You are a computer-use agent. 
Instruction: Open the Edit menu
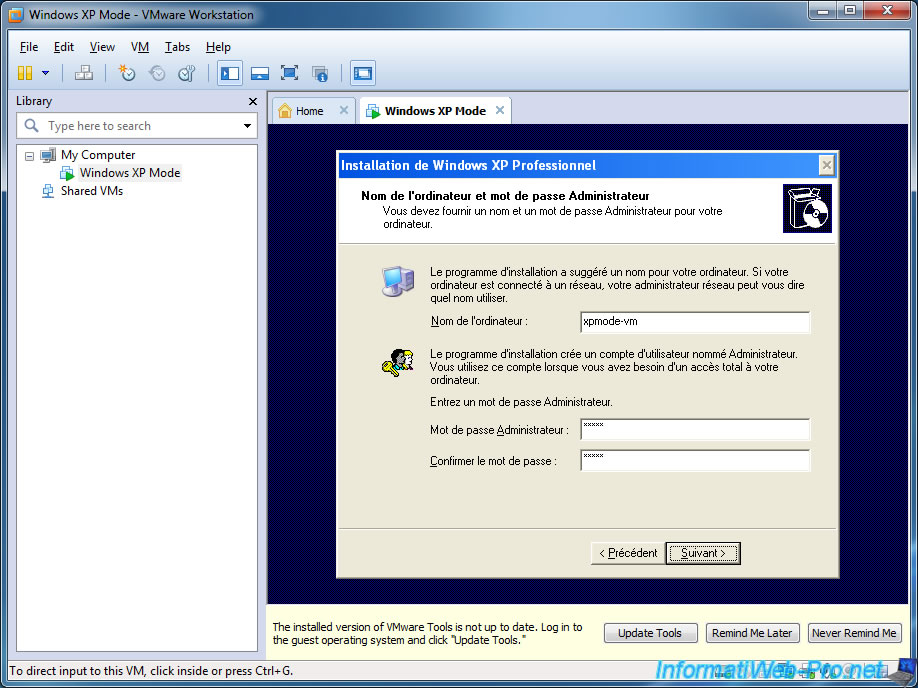click(x=64, y=47)
